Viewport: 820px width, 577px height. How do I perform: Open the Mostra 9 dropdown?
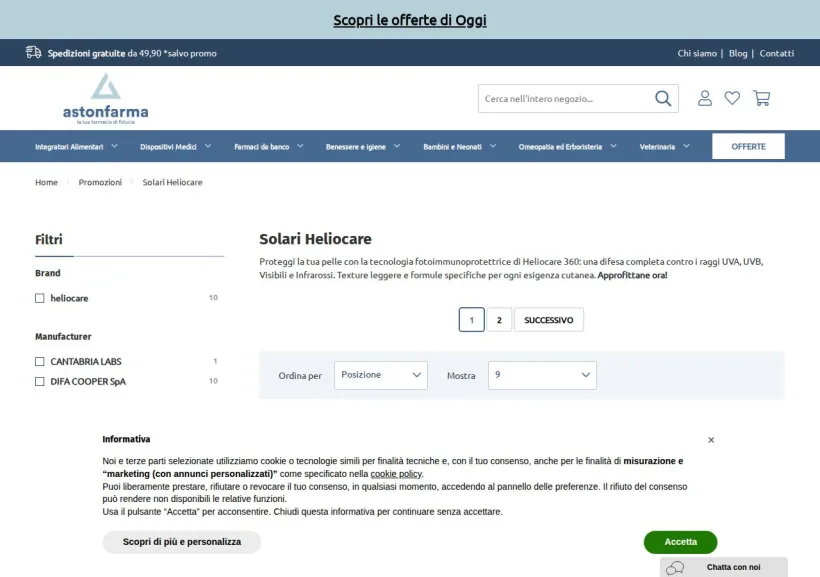[542, 375]
